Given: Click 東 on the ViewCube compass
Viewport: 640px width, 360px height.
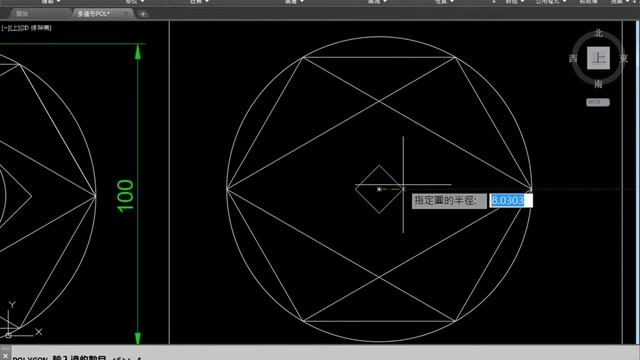Looking at the screenshot, I should tap(624, 59).
